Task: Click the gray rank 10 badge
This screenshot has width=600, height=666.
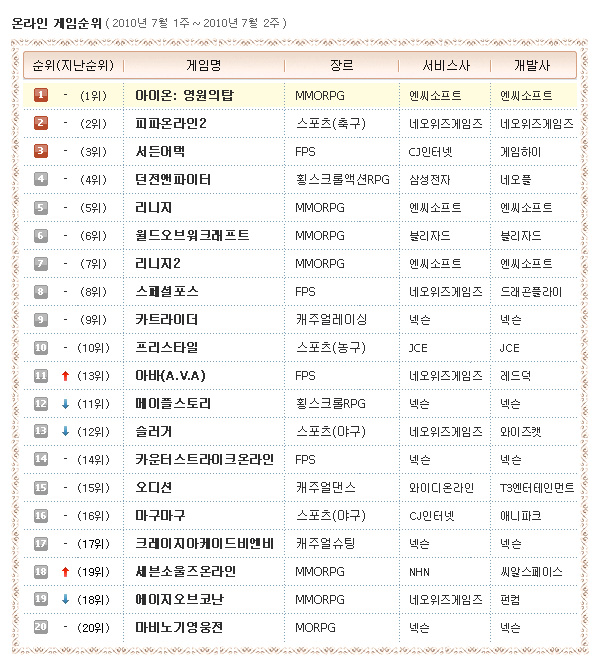Action: [x=41, y=347]
